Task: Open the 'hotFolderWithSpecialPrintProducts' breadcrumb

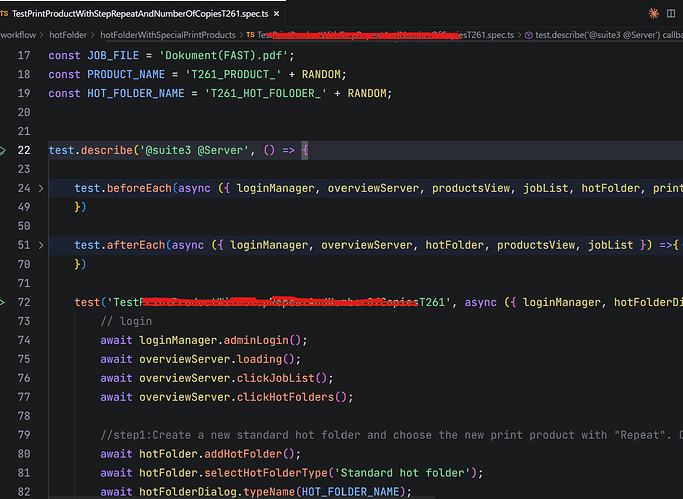Action: click(x=168, y=35)
